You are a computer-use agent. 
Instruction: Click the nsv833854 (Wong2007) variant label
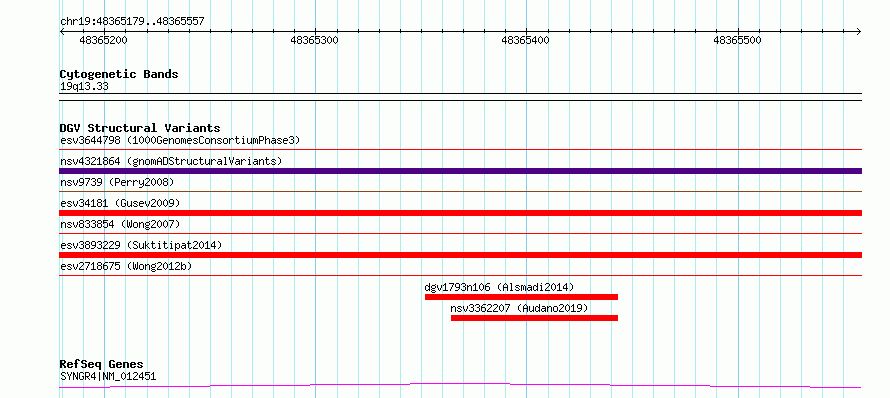tap(120, 224)
